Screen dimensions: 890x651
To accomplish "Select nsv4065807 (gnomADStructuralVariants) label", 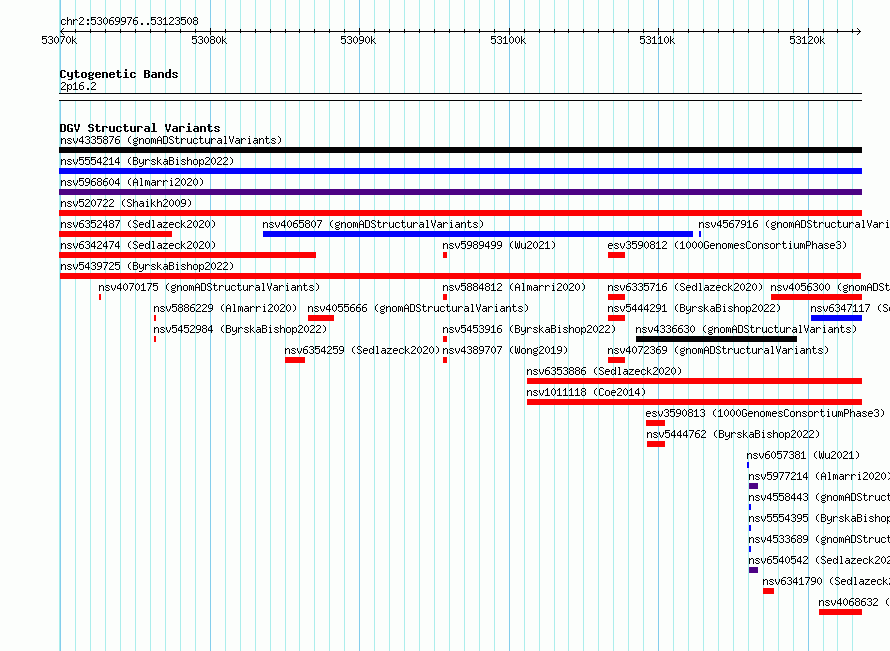I will tap(373, 224).
